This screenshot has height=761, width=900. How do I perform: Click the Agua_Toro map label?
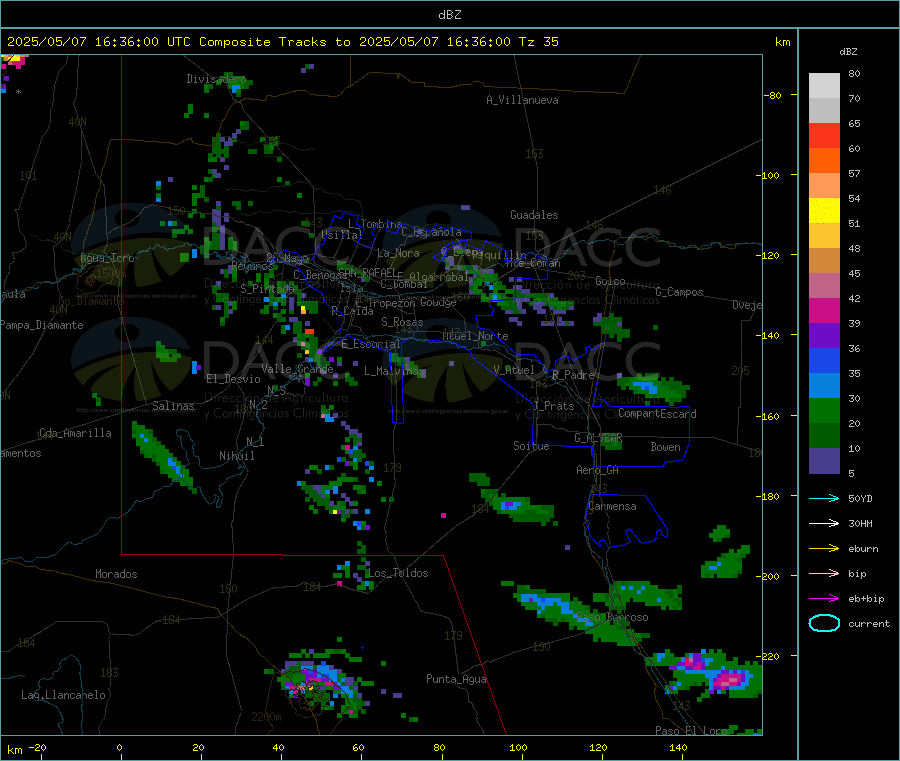click(107, 258)
